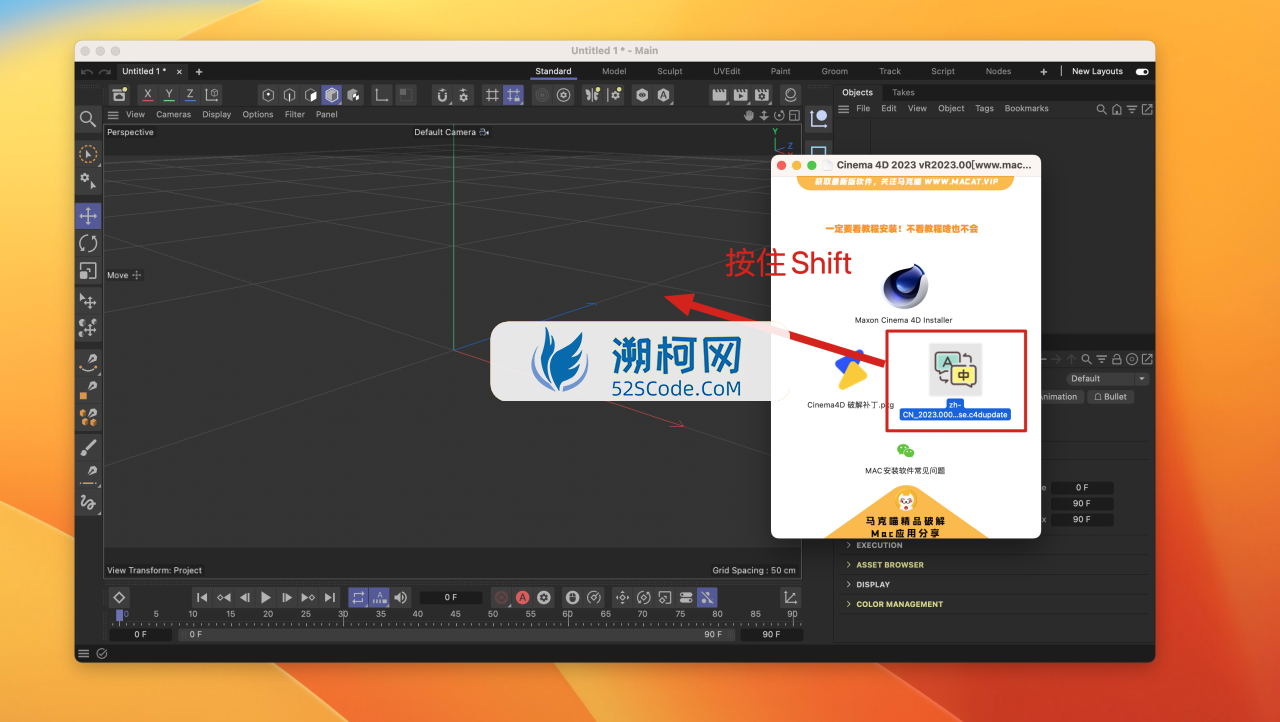This screenshot has width=1280, height=722.
Task: Switch to the UVEdit layout tab
Action: click(x=727, y=71)
